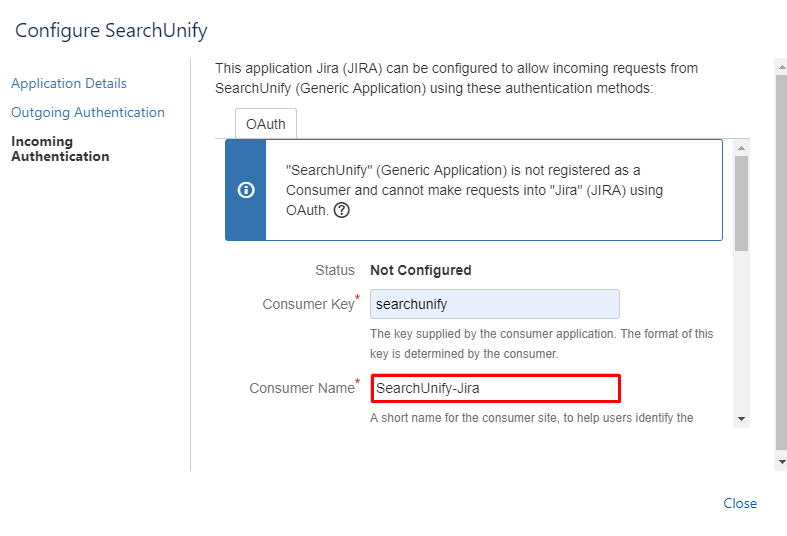Click the Consumer Name label
The width and height of the screenshot is (787, 536).
tap(302, 388)
